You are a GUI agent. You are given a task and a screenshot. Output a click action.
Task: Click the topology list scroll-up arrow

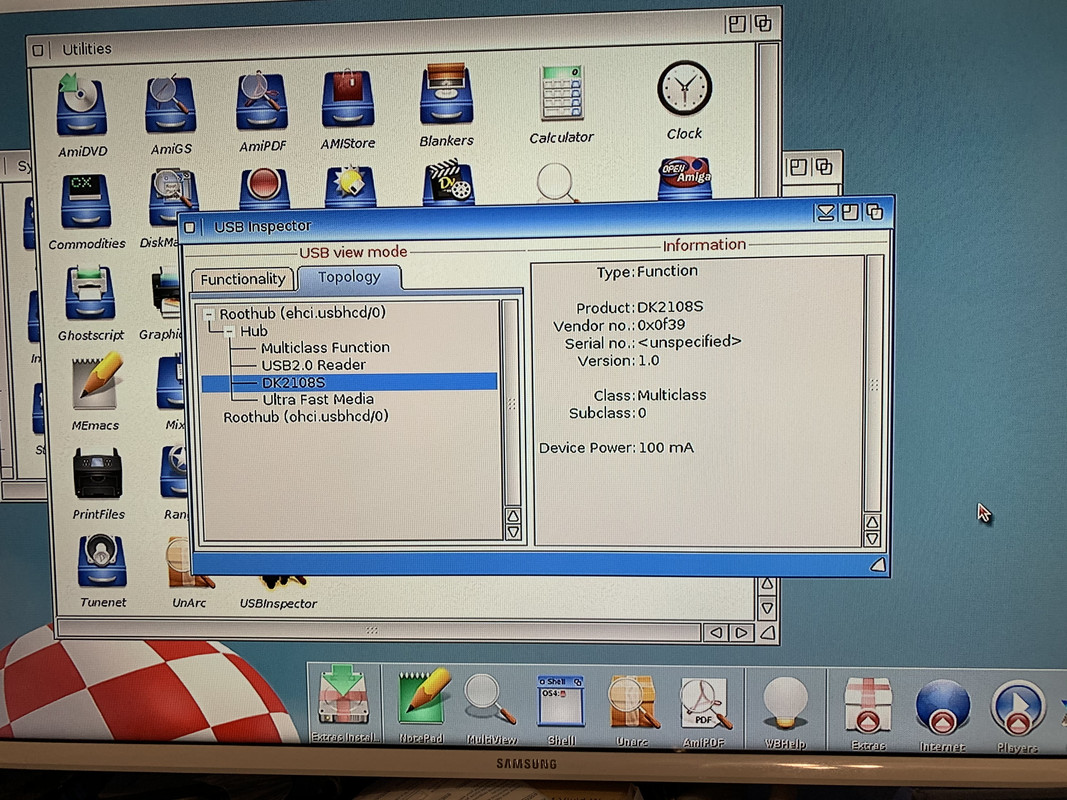pyautogui.click(x=513, y=516)
